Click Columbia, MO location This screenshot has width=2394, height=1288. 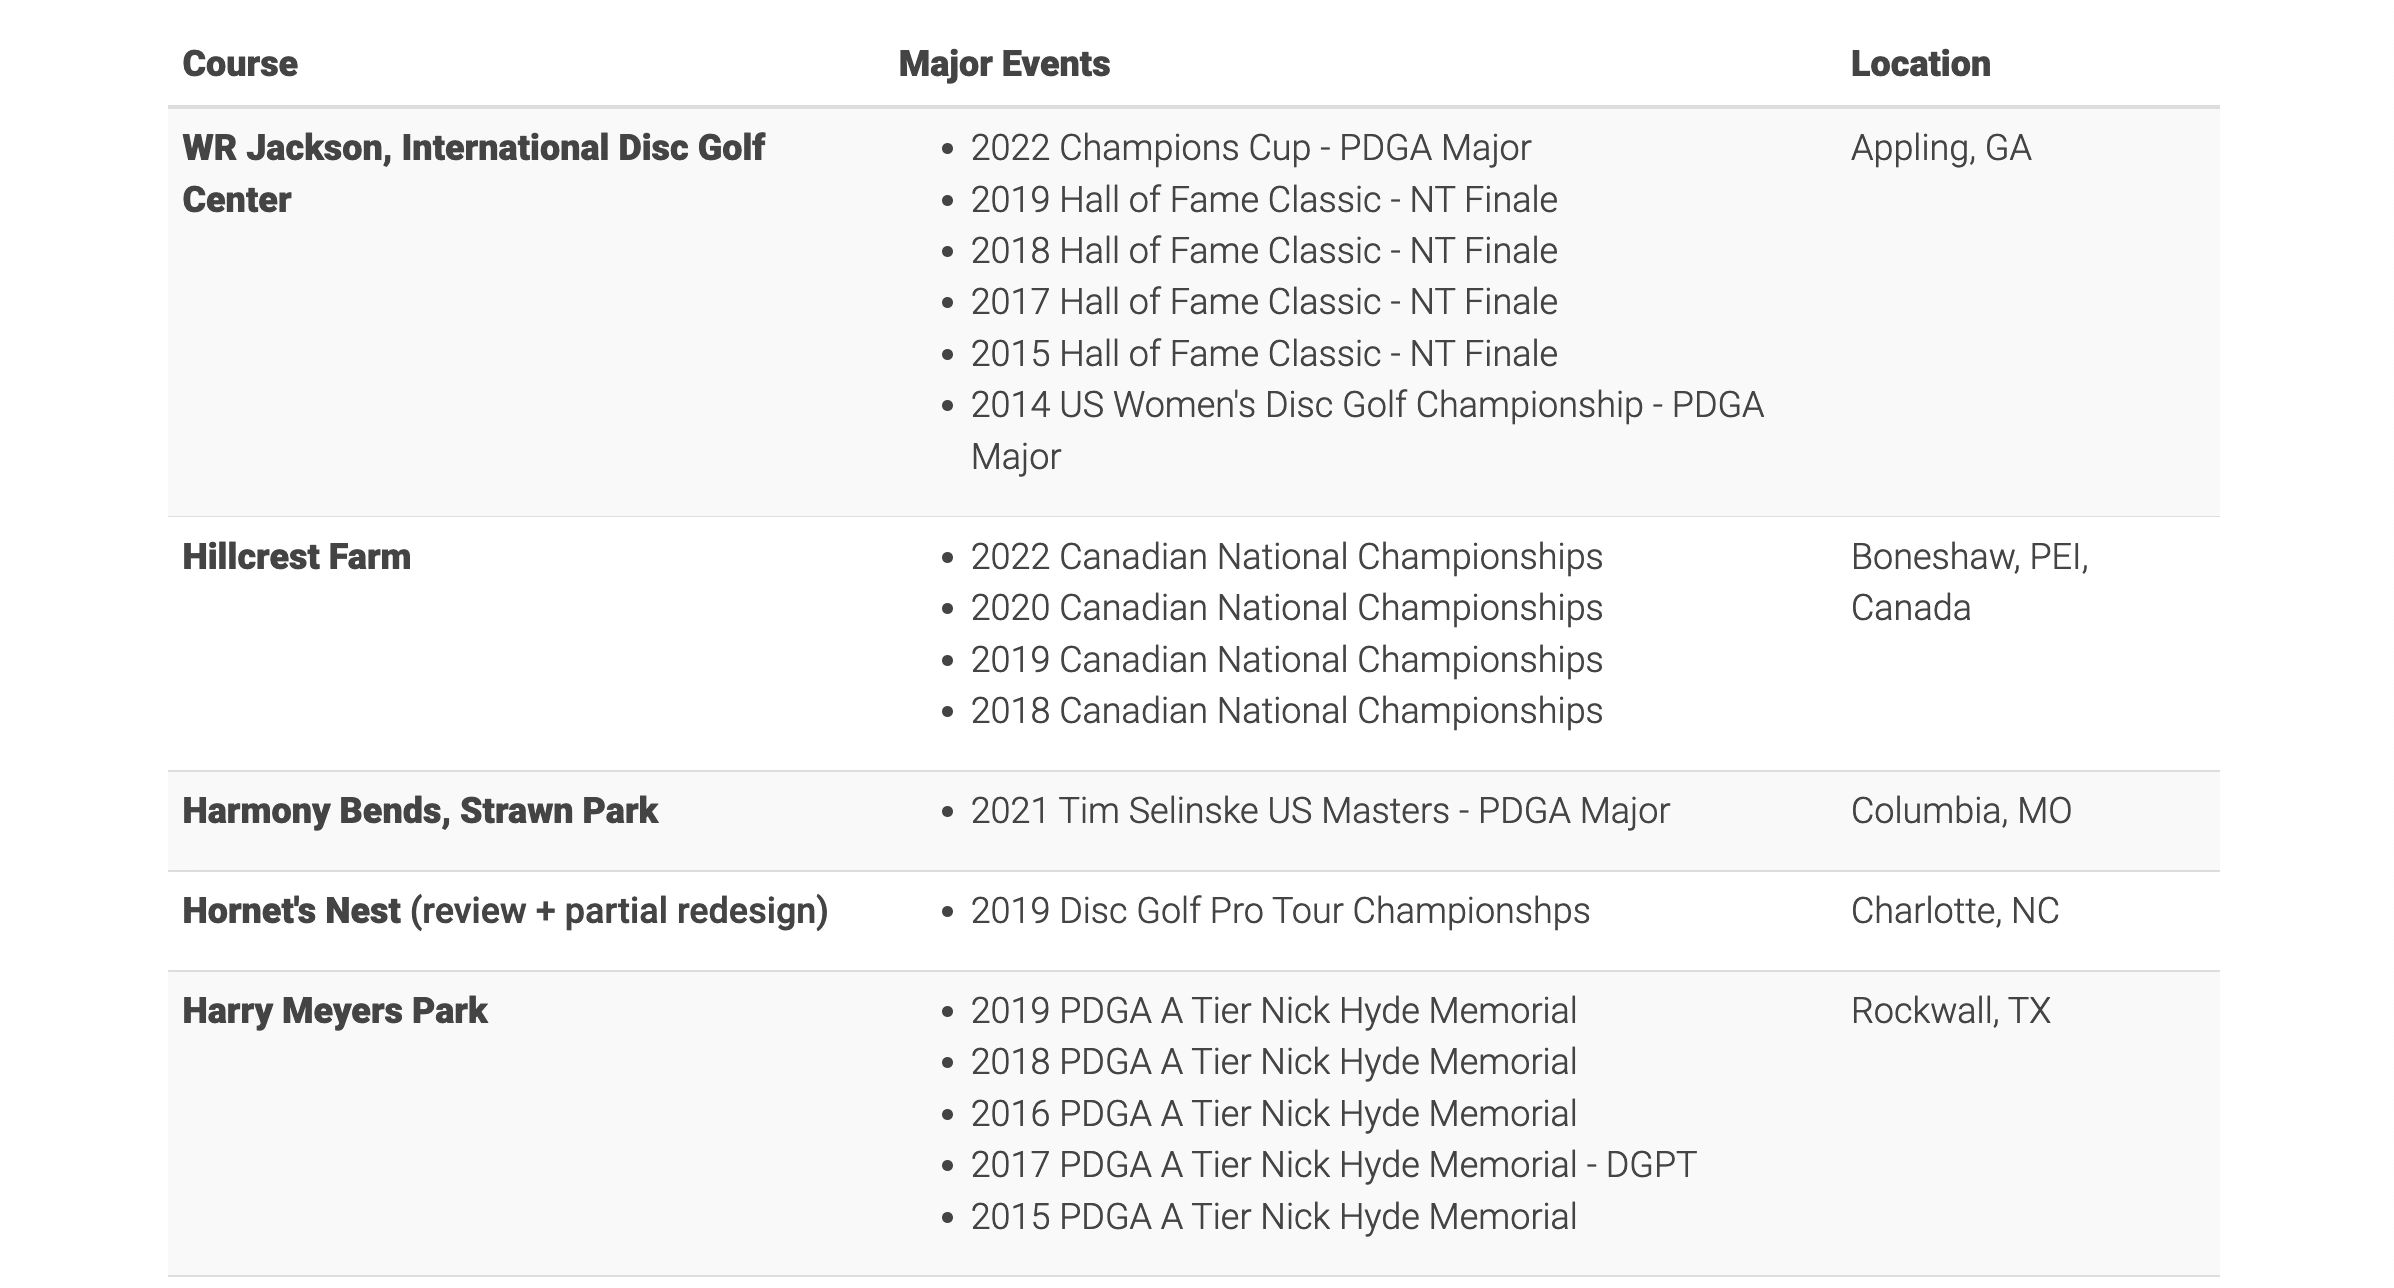(1961, 811)
